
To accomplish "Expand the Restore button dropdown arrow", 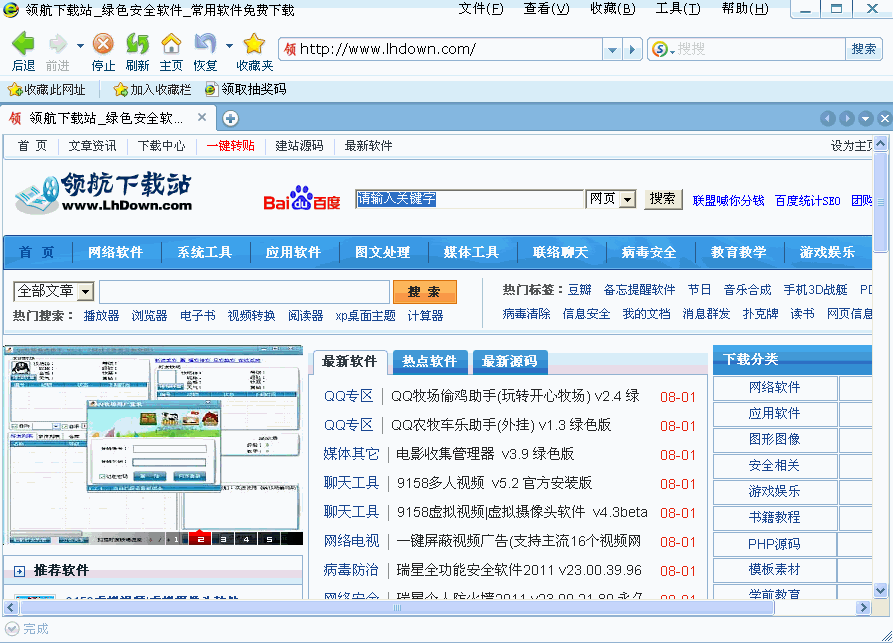I will tap(229, 46).
